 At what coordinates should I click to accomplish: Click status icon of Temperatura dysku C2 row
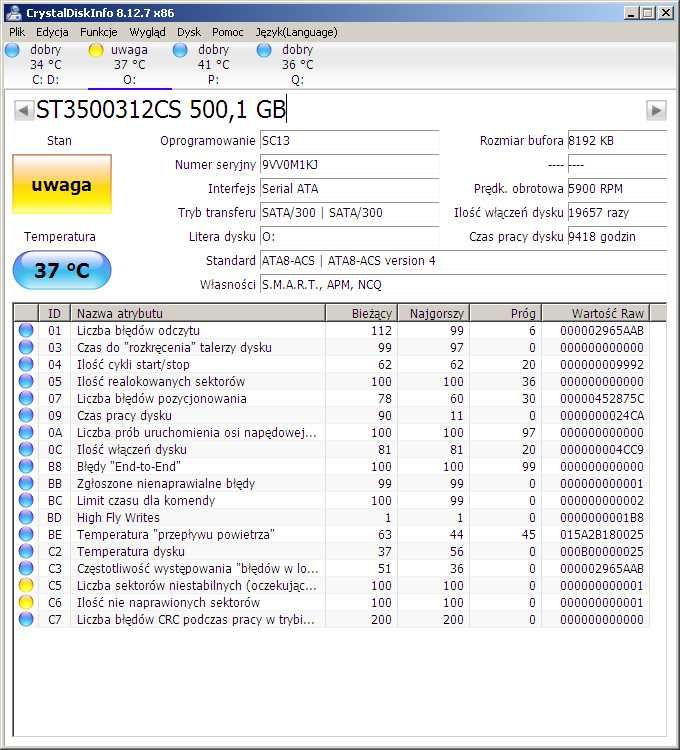click(x=26, y=551)
